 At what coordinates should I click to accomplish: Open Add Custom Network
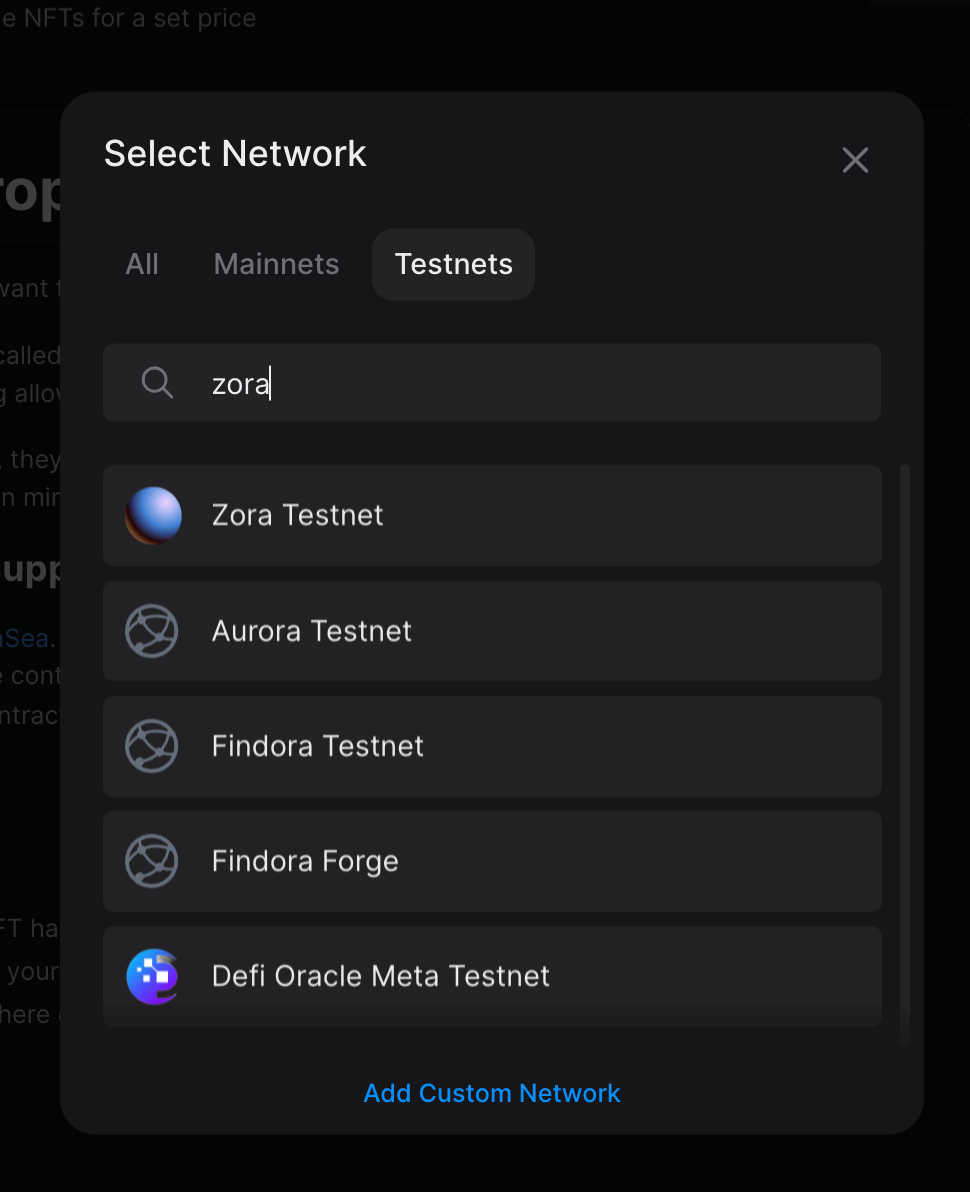491,1093
